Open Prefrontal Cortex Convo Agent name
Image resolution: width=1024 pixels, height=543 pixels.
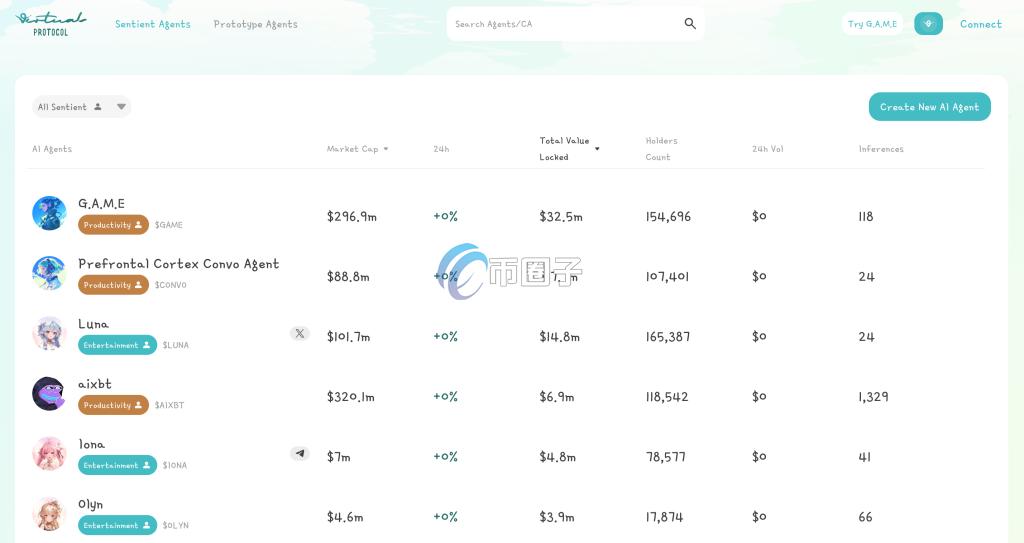(x=178, y=264)
